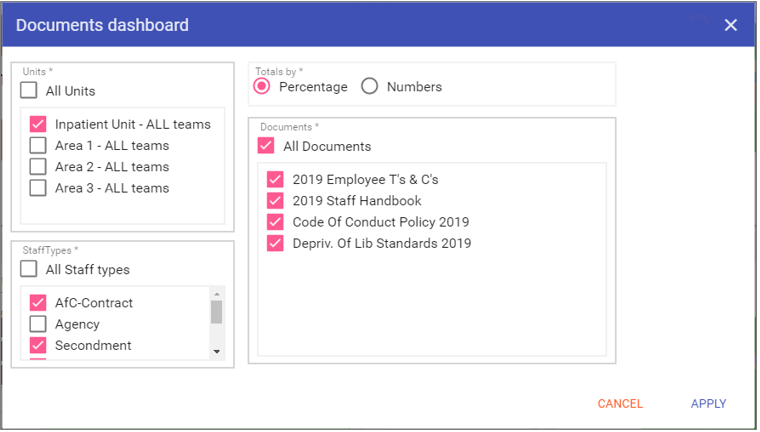Viewport: 760px width, 432px height.
Task: Enable Area 2 - ALL teams
Action: [39, 167]
